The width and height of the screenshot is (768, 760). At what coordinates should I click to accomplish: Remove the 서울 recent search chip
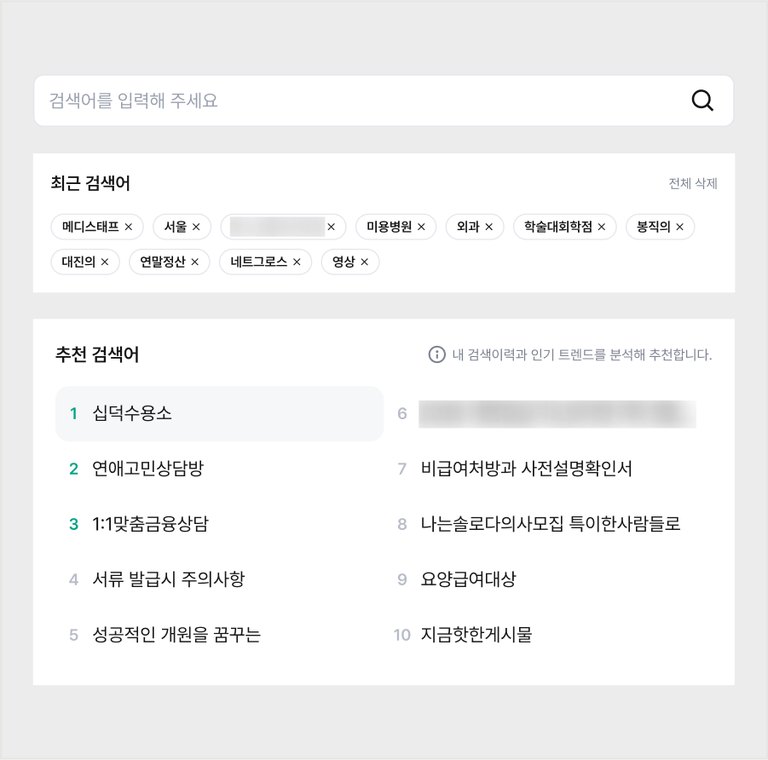click(x=196, y=227)
